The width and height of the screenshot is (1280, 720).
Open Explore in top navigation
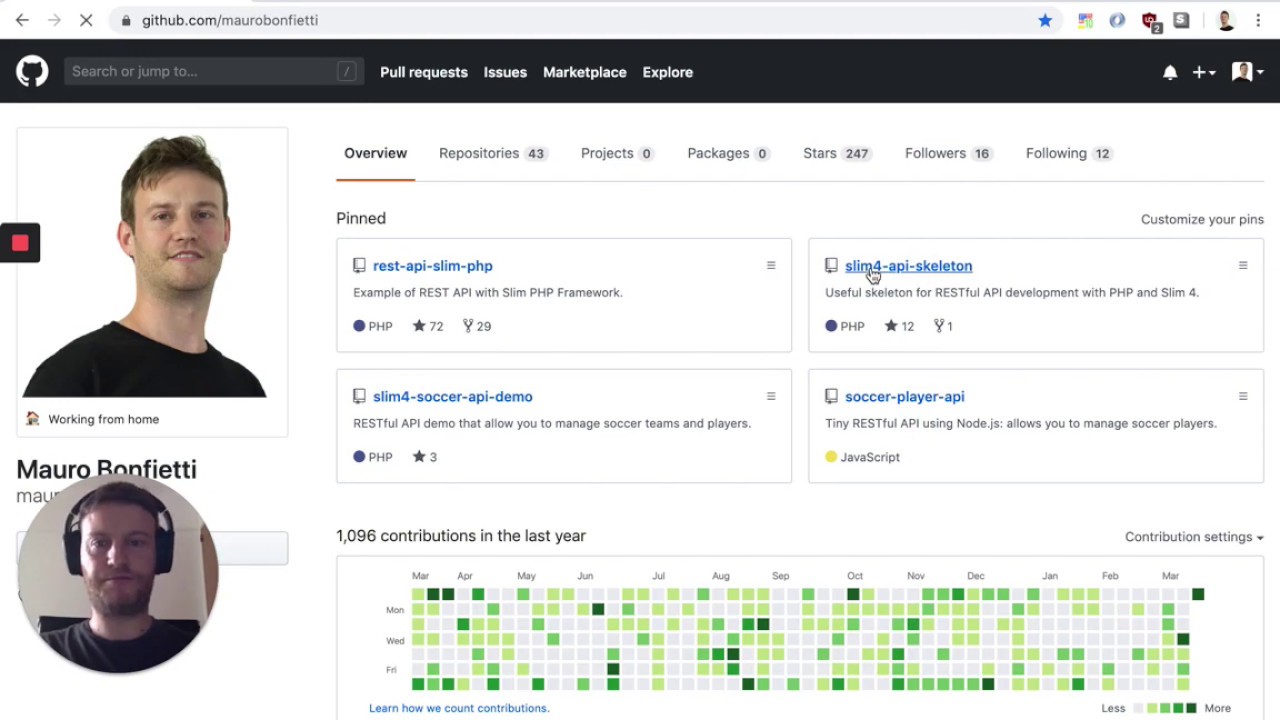click(x=668, y=72)
